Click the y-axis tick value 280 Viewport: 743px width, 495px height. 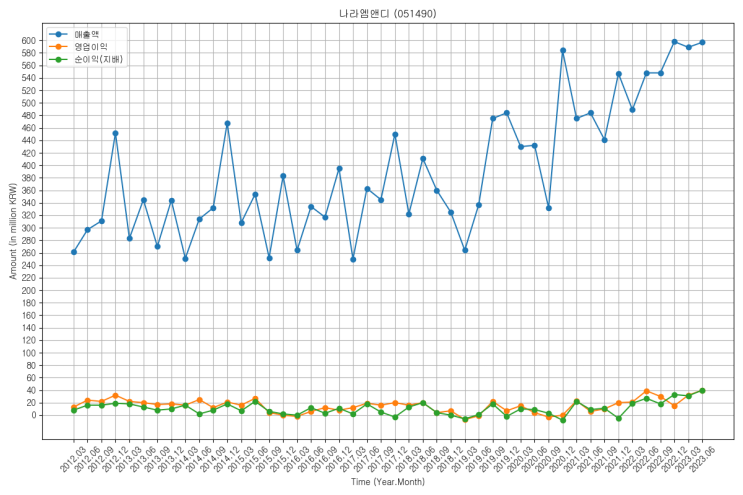click(28, 241)
